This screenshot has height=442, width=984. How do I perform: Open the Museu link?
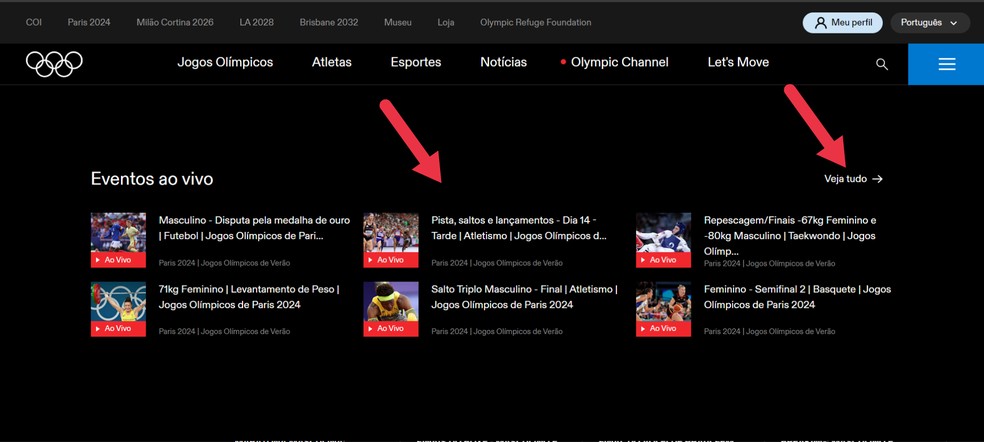tap(398, 23)
